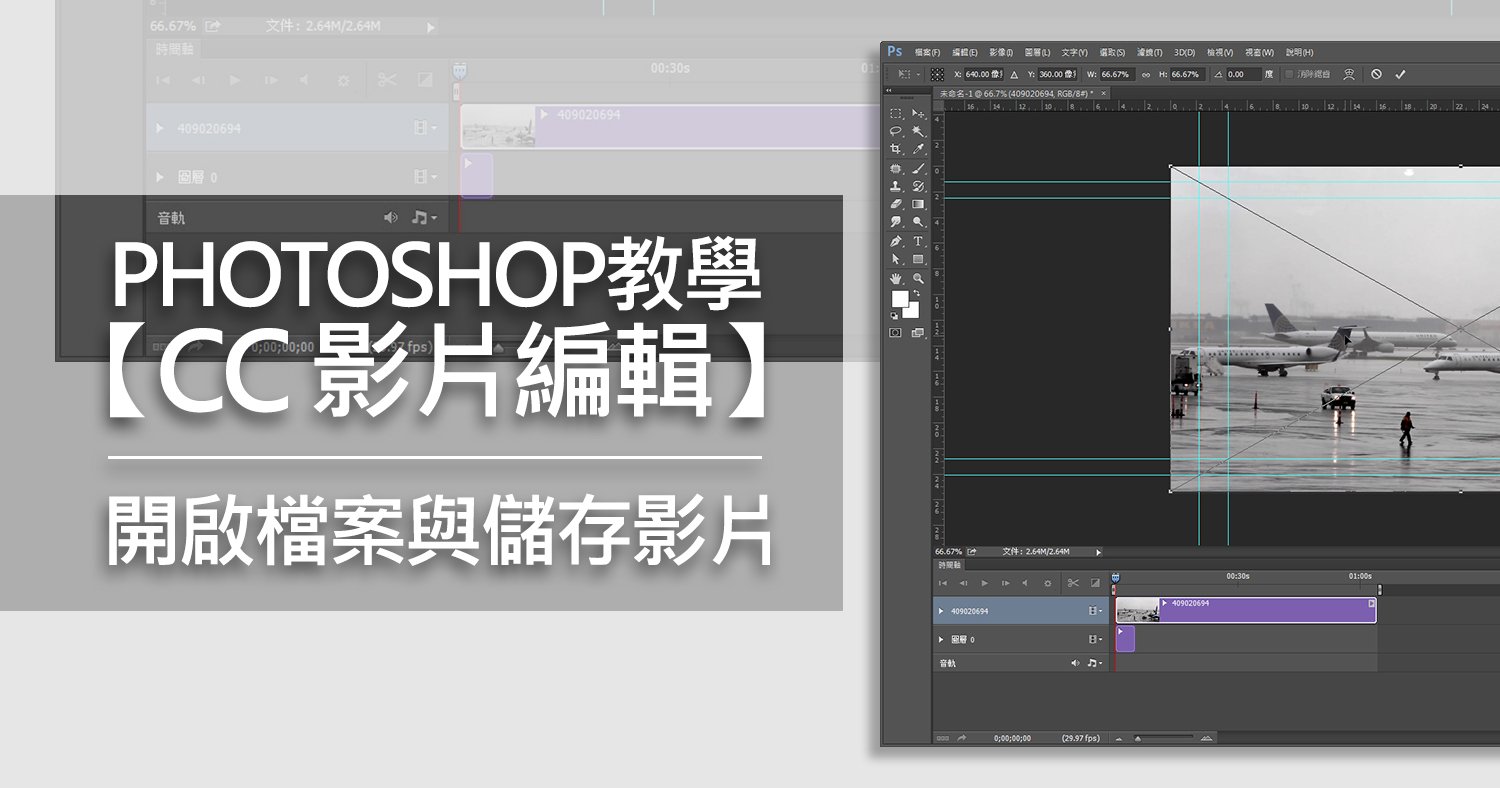Select the Eraser tool

895,204
